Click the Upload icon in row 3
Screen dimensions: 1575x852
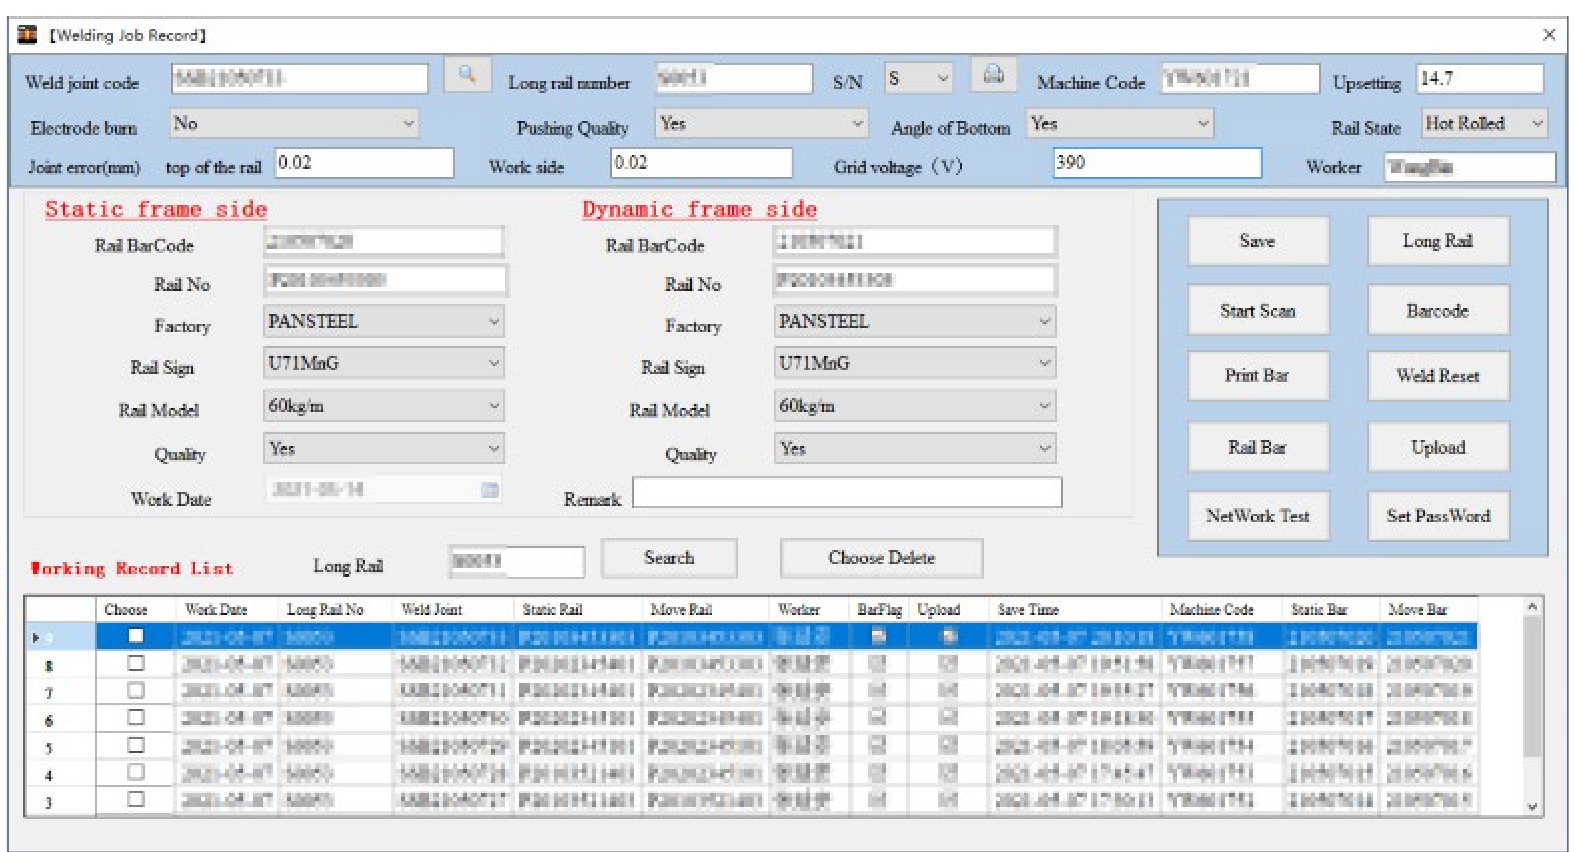tap(949, 799)
